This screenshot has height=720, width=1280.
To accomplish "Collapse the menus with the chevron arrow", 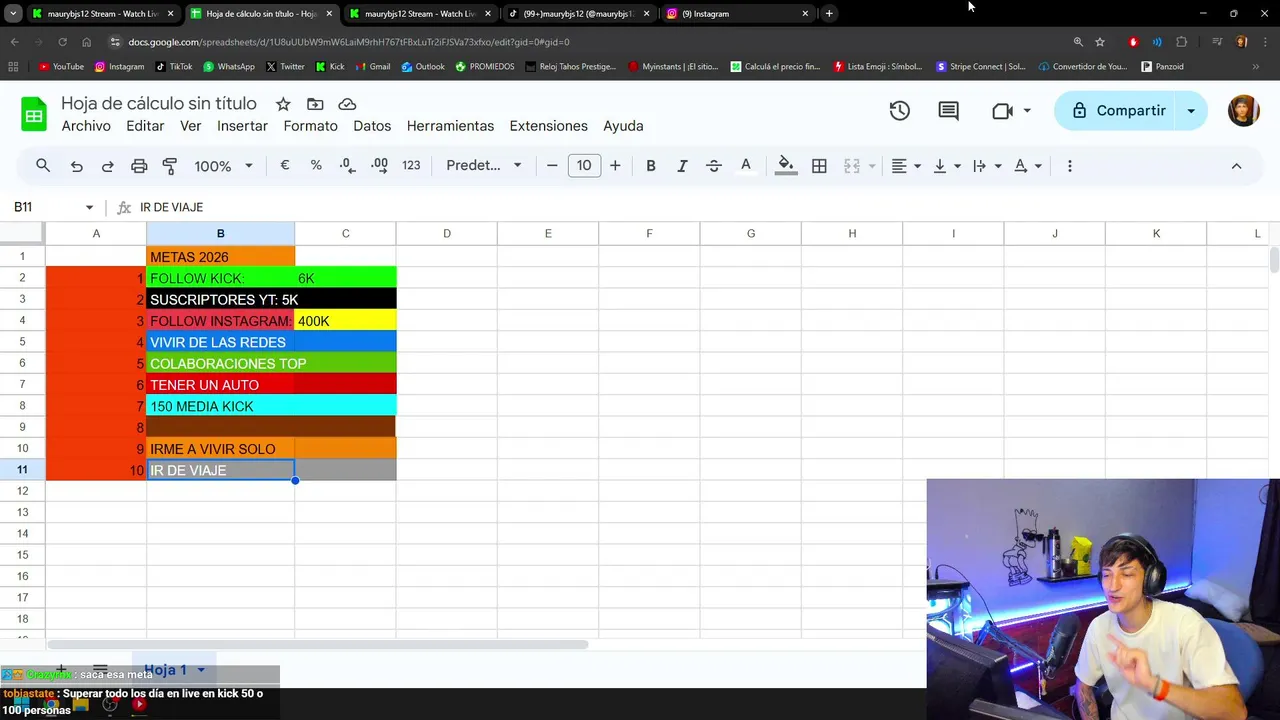I will coord(1236,166).
